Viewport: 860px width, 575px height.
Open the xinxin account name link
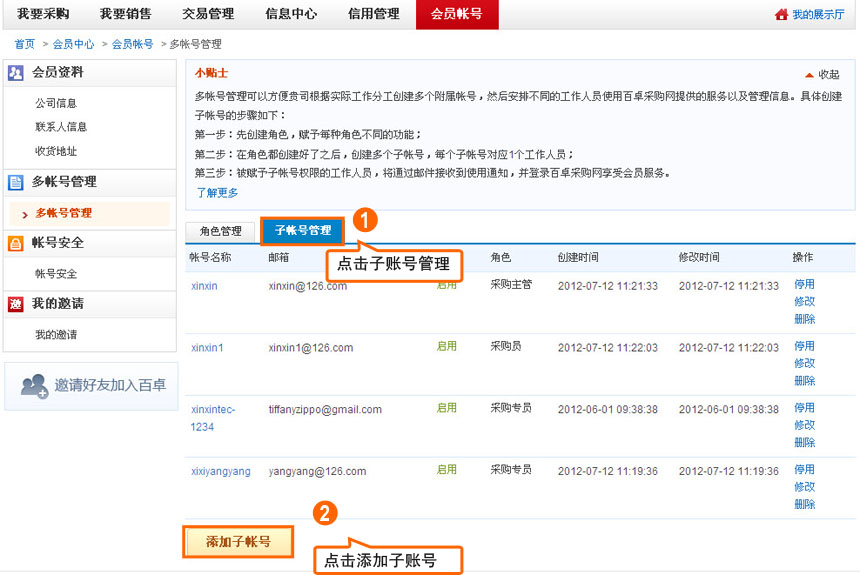204,286
